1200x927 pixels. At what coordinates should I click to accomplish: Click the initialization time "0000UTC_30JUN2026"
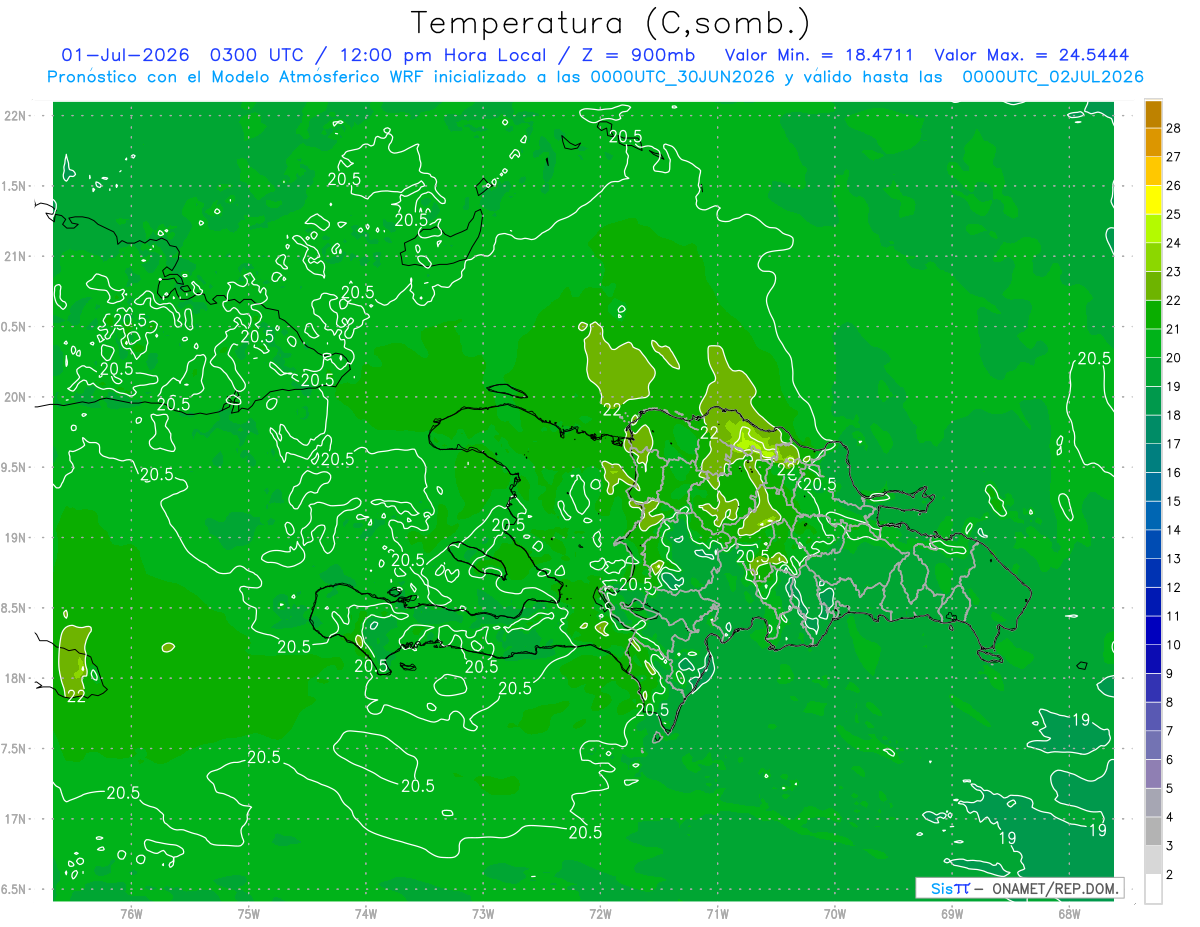click(679, 77)
